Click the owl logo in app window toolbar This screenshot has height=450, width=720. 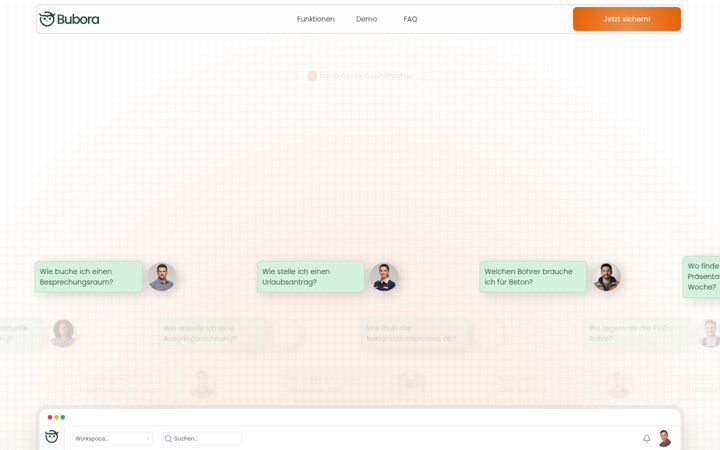tap(52, 436)
